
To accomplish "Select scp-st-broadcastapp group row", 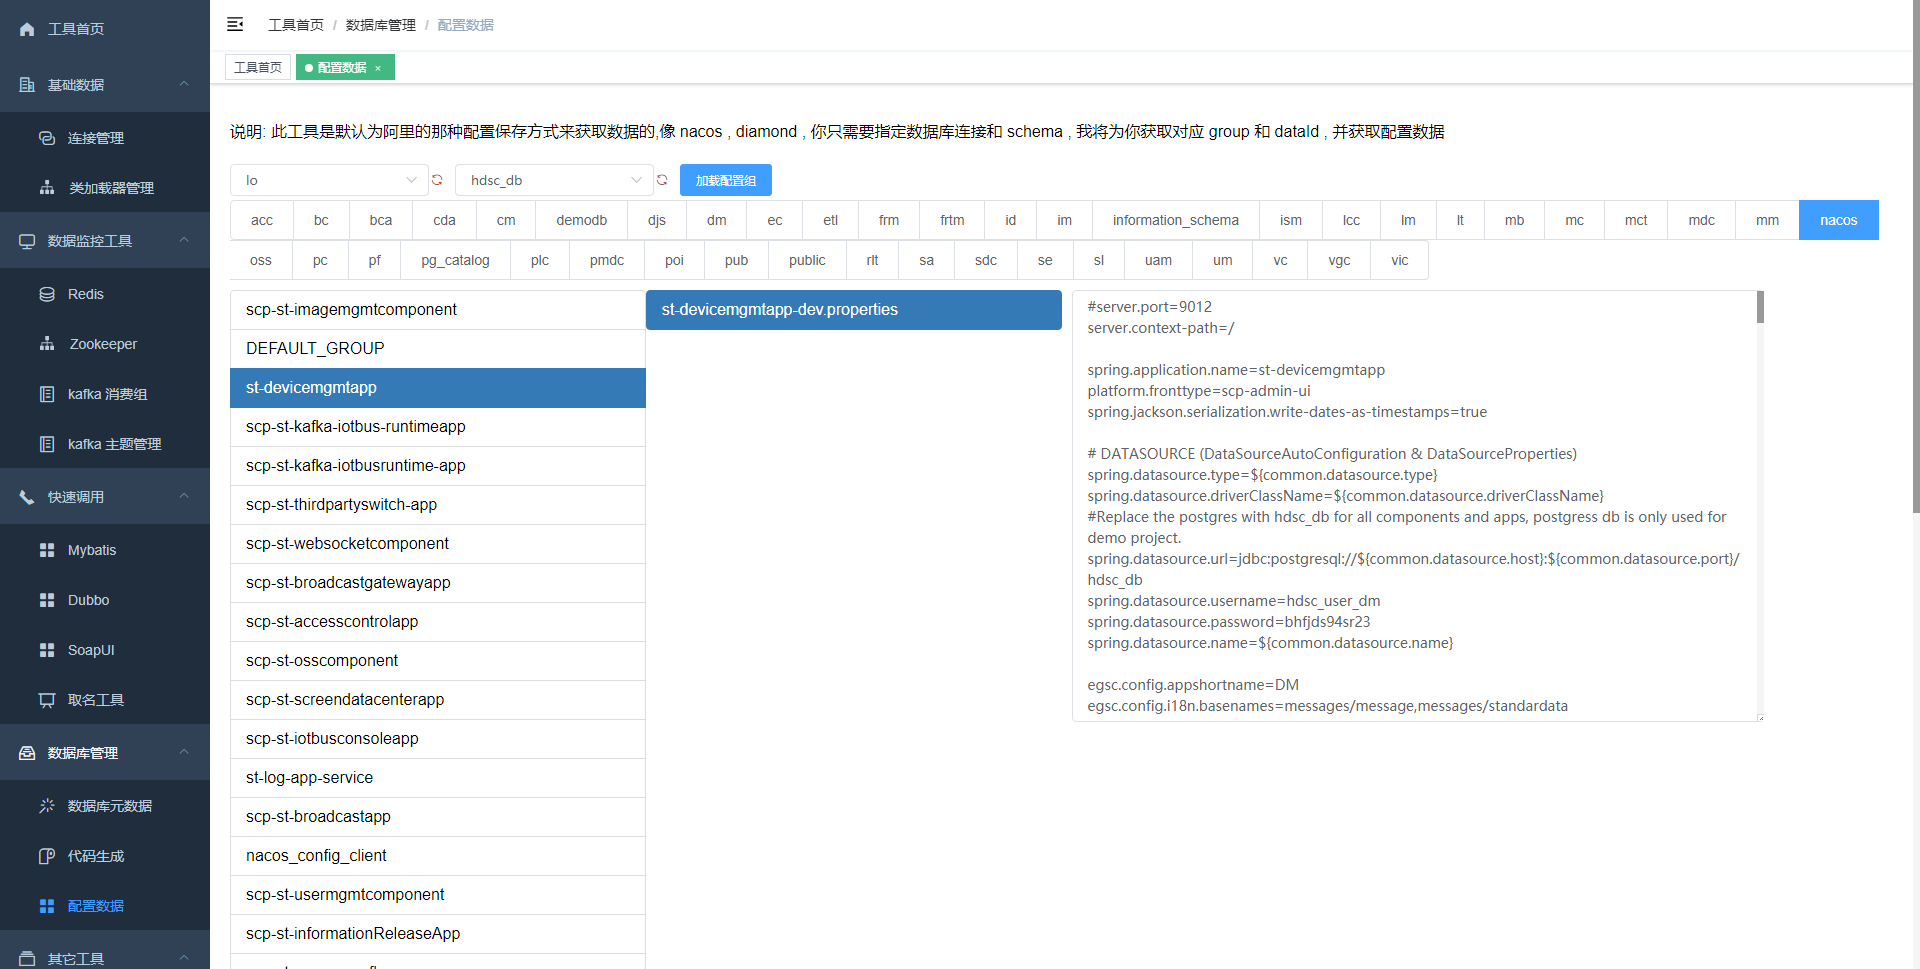I will click(x=438, y=817).
